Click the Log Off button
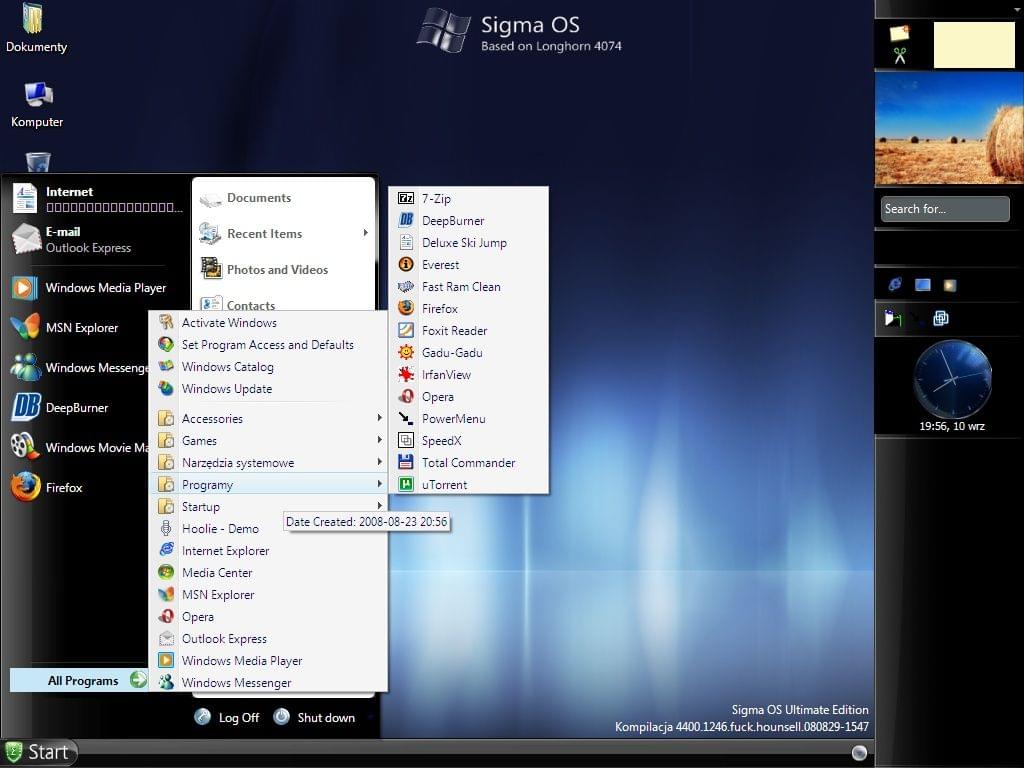1024x768 pixels. tap(227, 717)
